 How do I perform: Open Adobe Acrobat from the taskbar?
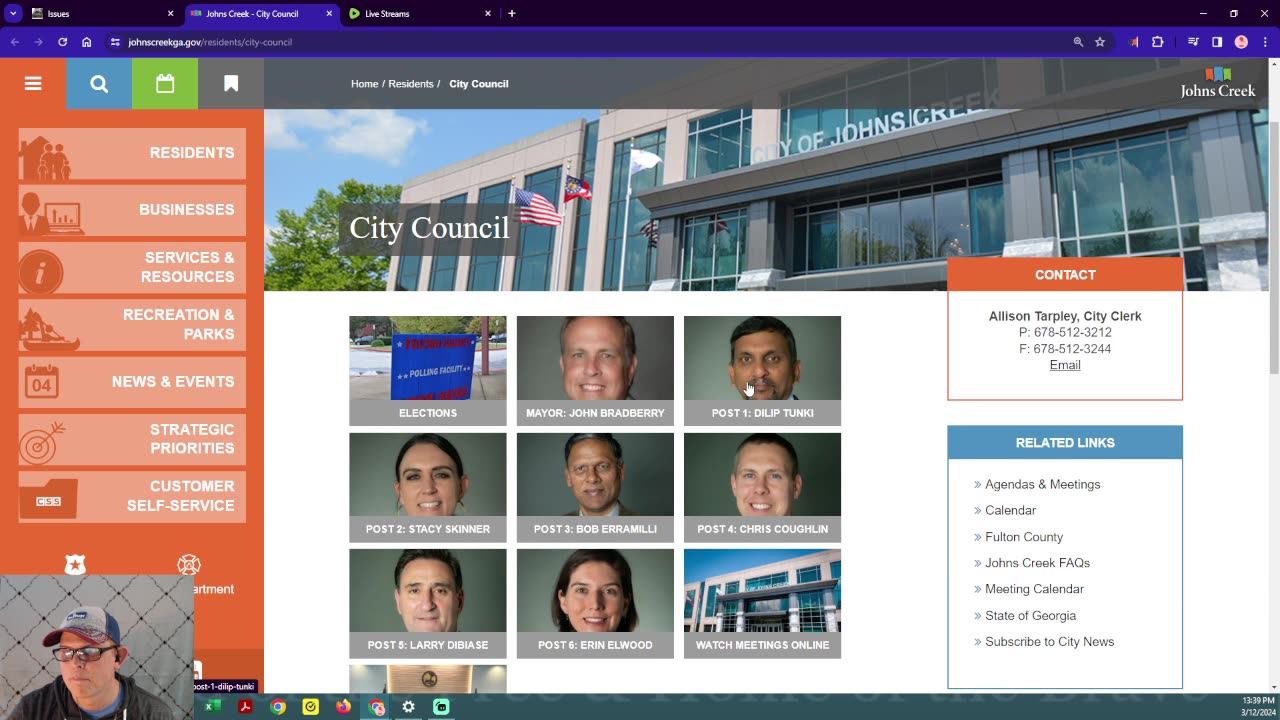pos(245,707)
